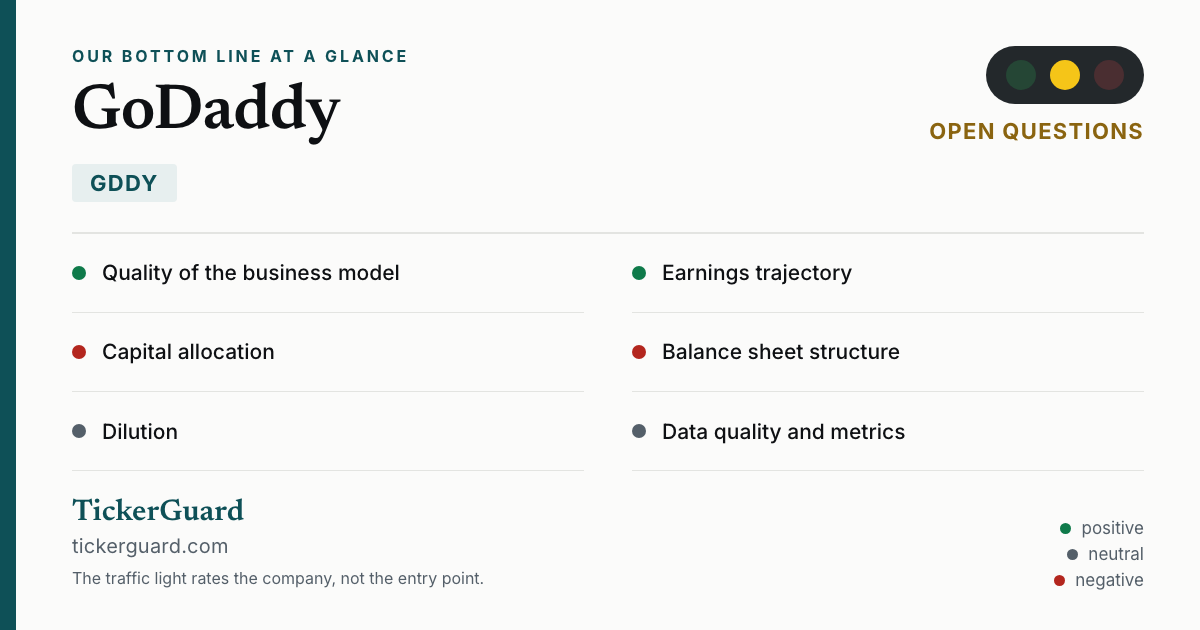1200x630 pixels.
Task: Open the tickerguard.com link
Action: [150, 546]
